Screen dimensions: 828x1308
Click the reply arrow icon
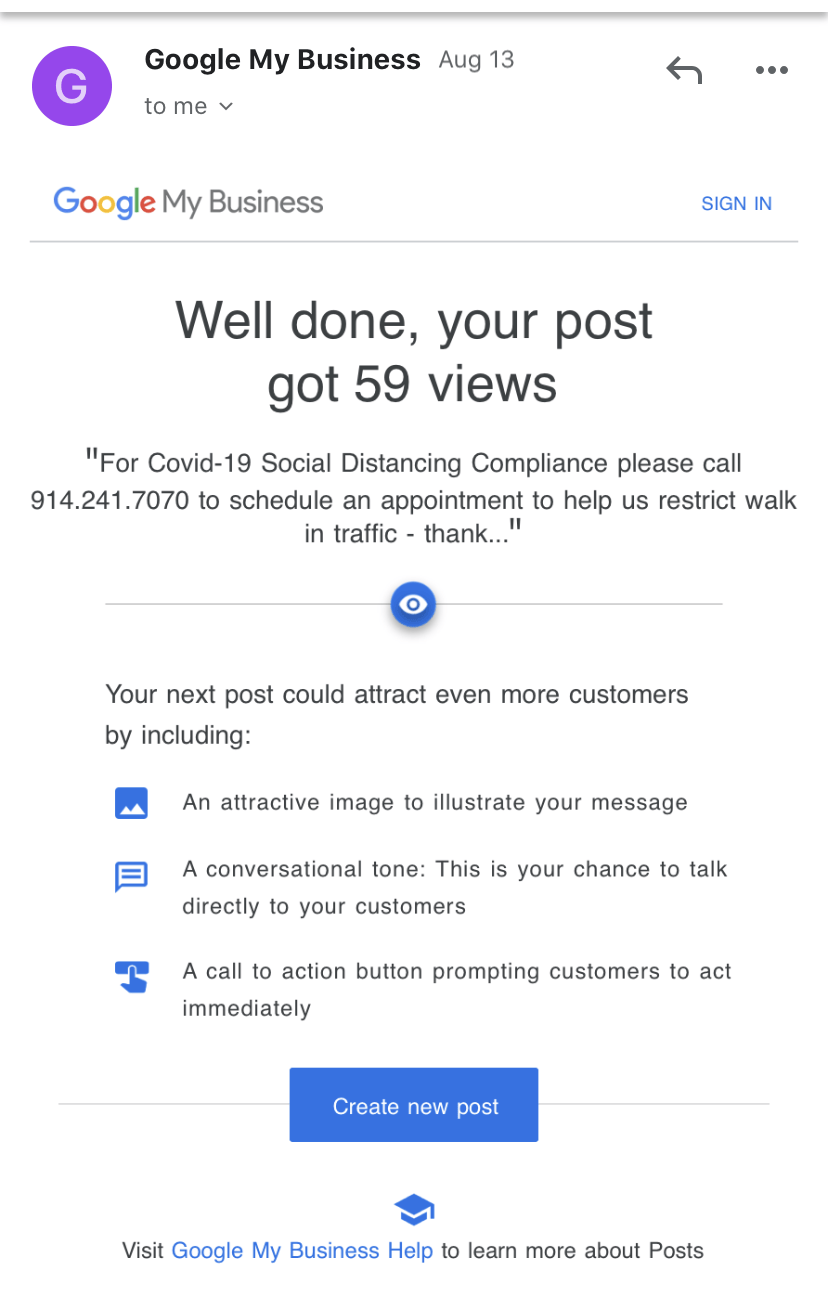click(685, 70)
